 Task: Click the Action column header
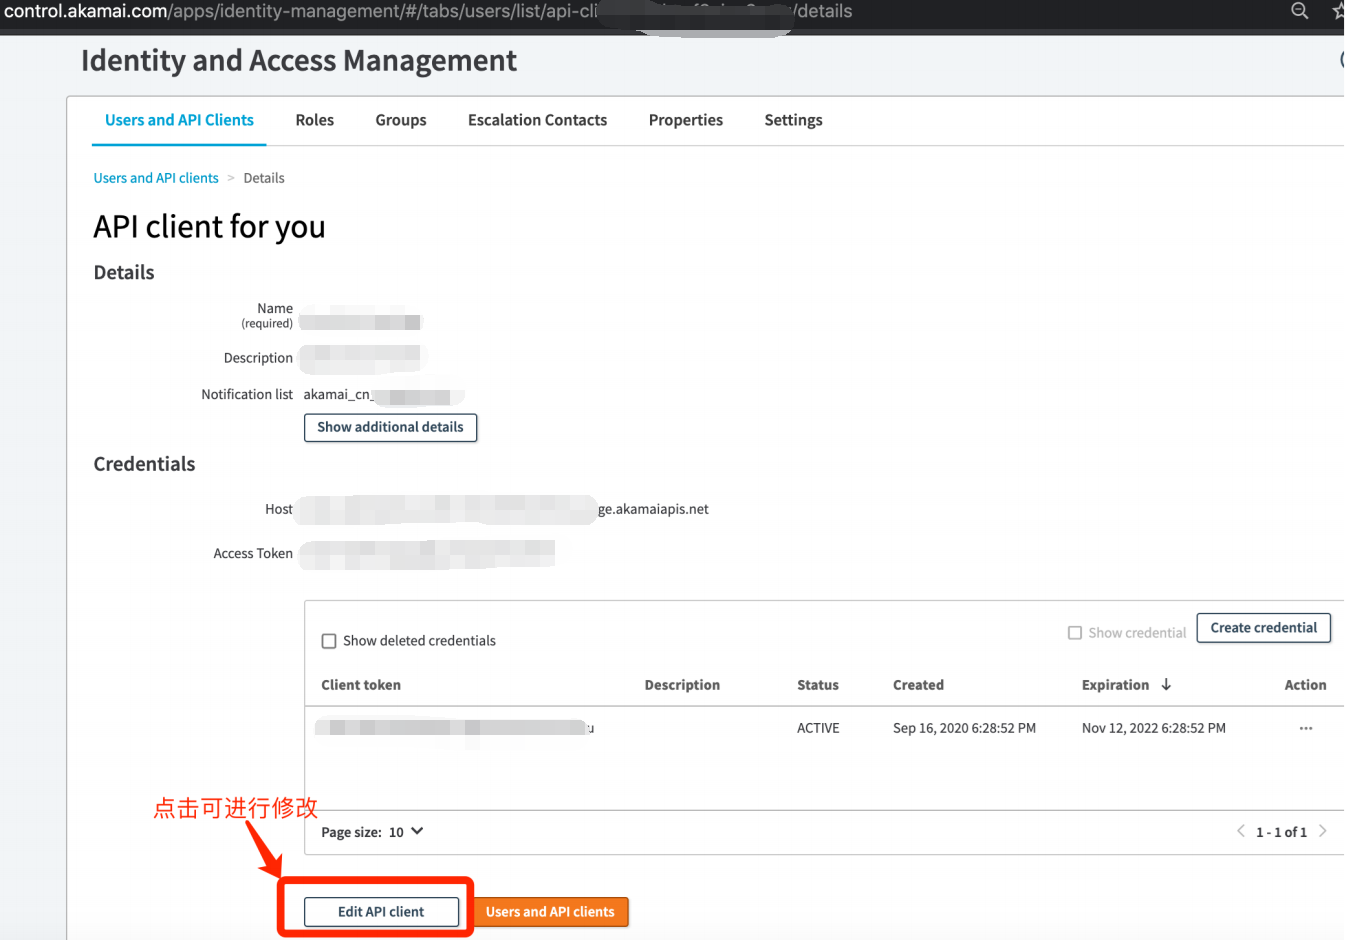pyautogui.click(x=1305, y=685)
